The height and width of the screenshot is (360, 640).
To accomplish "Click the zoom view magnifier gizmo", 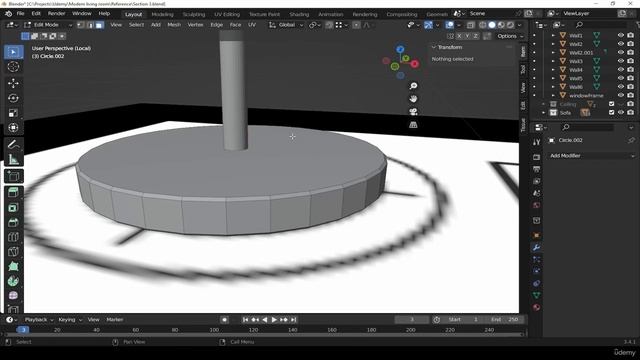I will coord(413,86).
